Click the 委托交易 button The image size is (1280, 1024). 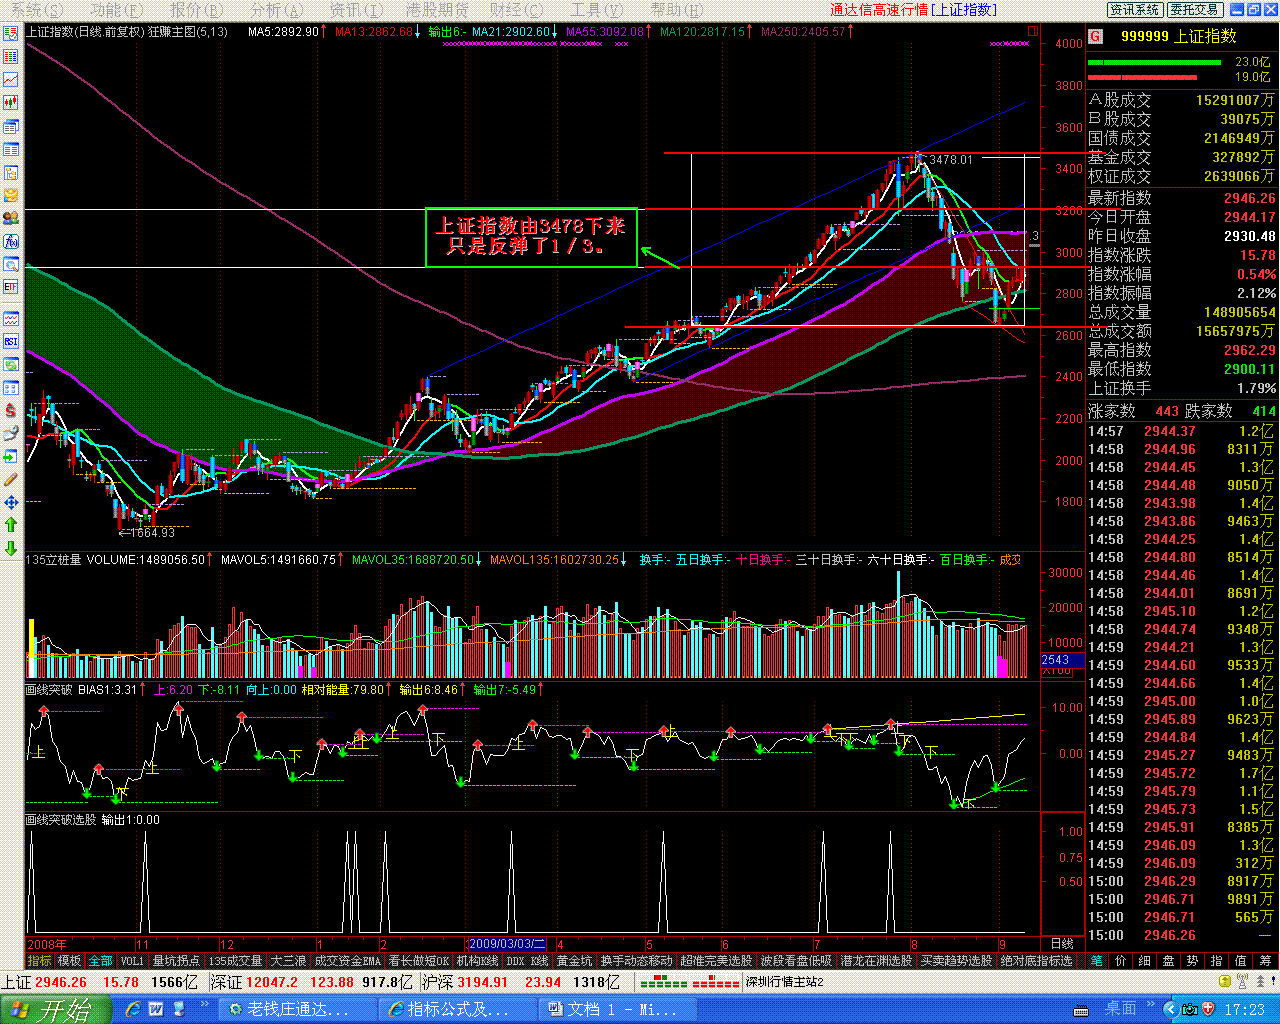tap(1194, 10)
